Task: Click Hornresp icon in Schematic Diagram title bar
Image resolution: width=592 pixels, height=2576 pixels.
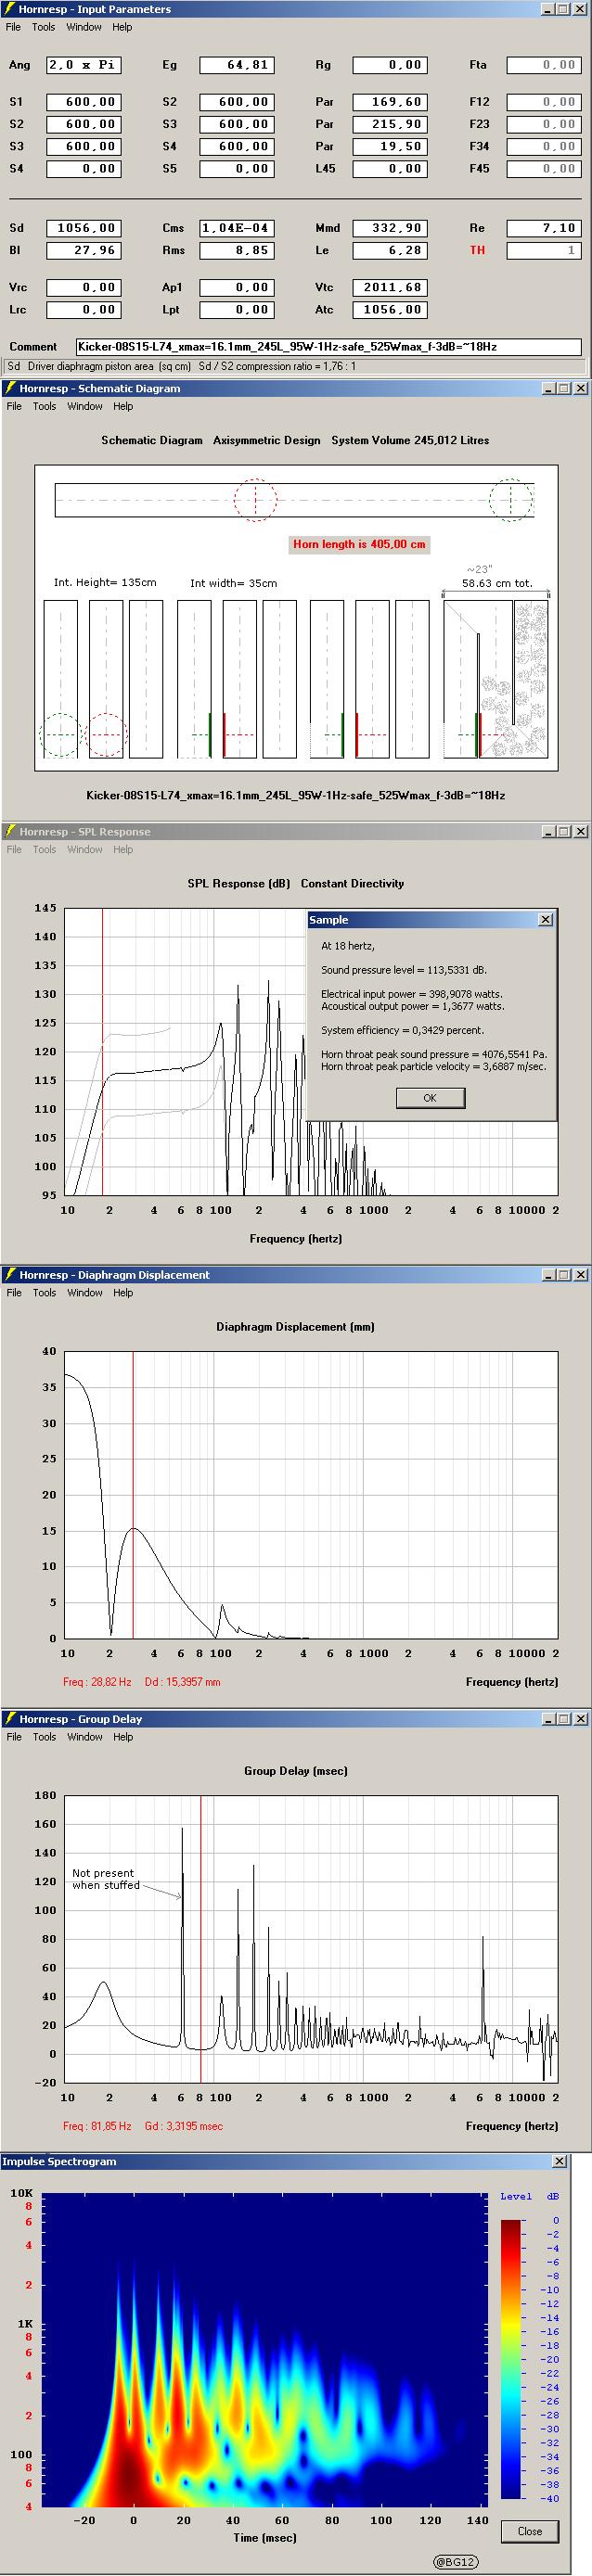Action: click(x=10, y=388)
